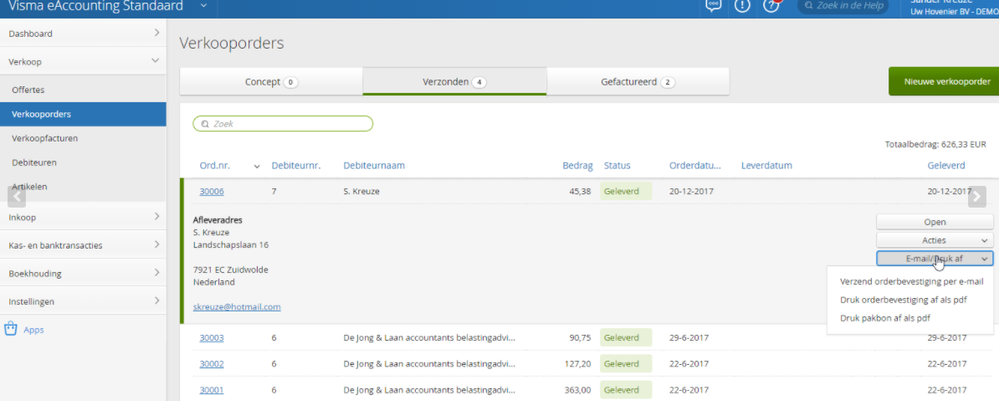Sort by Leverdatum column header
This screenshot has height=401, width=999.
click(766, 166)
